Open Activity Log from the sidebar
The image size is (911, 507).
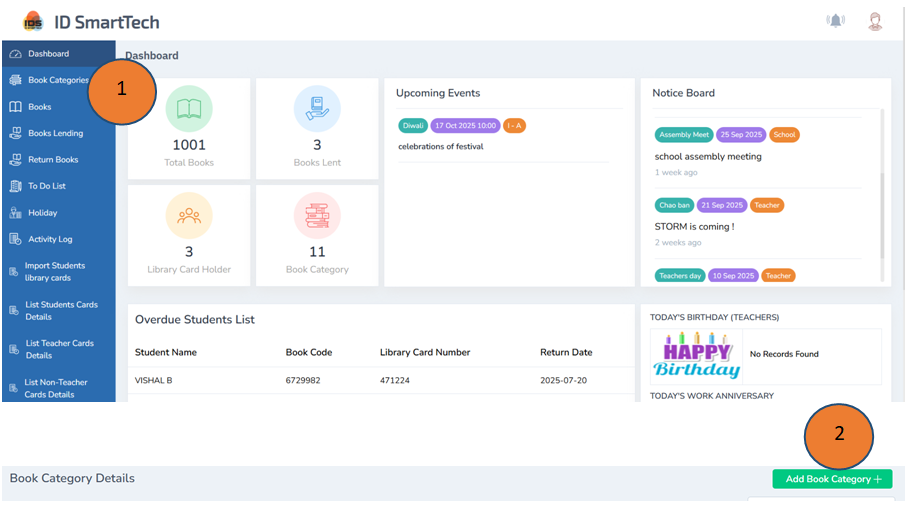pos(50,239)
